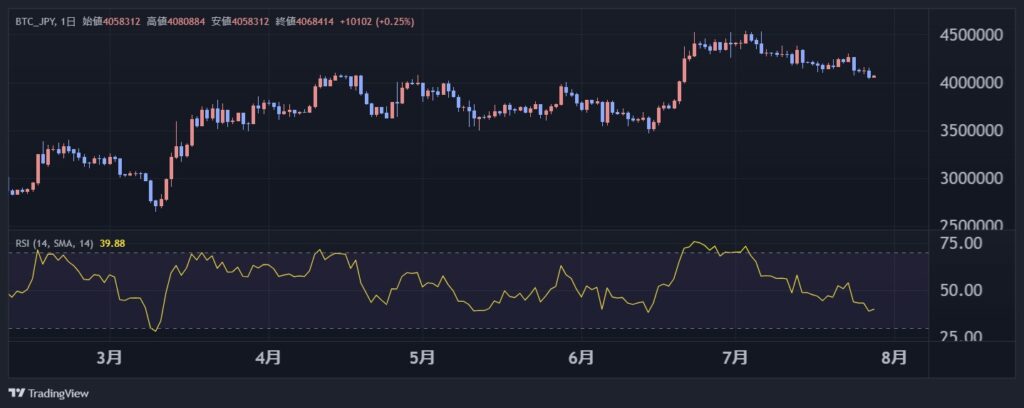Click the 4500000 price axis label
This screenshot has width=1024, height=408.
[x=971, y=35]
